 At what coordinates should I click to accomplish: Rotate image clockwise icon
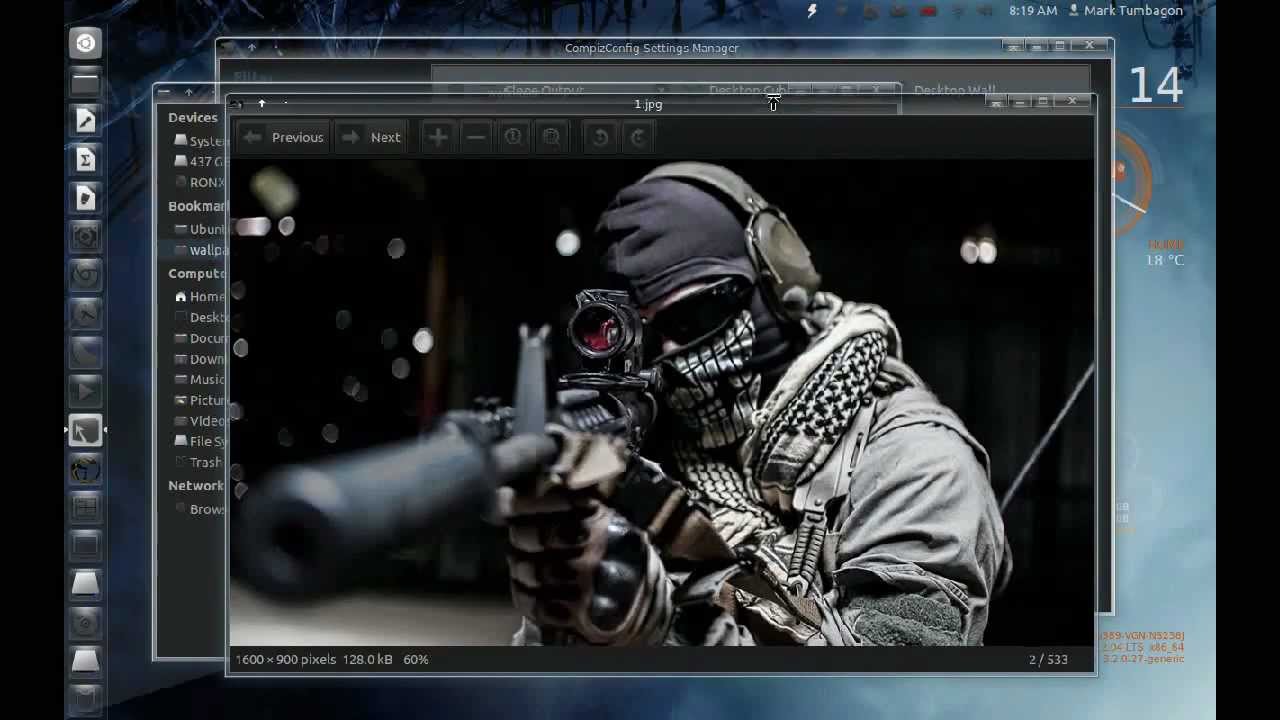tap(639, 137)
